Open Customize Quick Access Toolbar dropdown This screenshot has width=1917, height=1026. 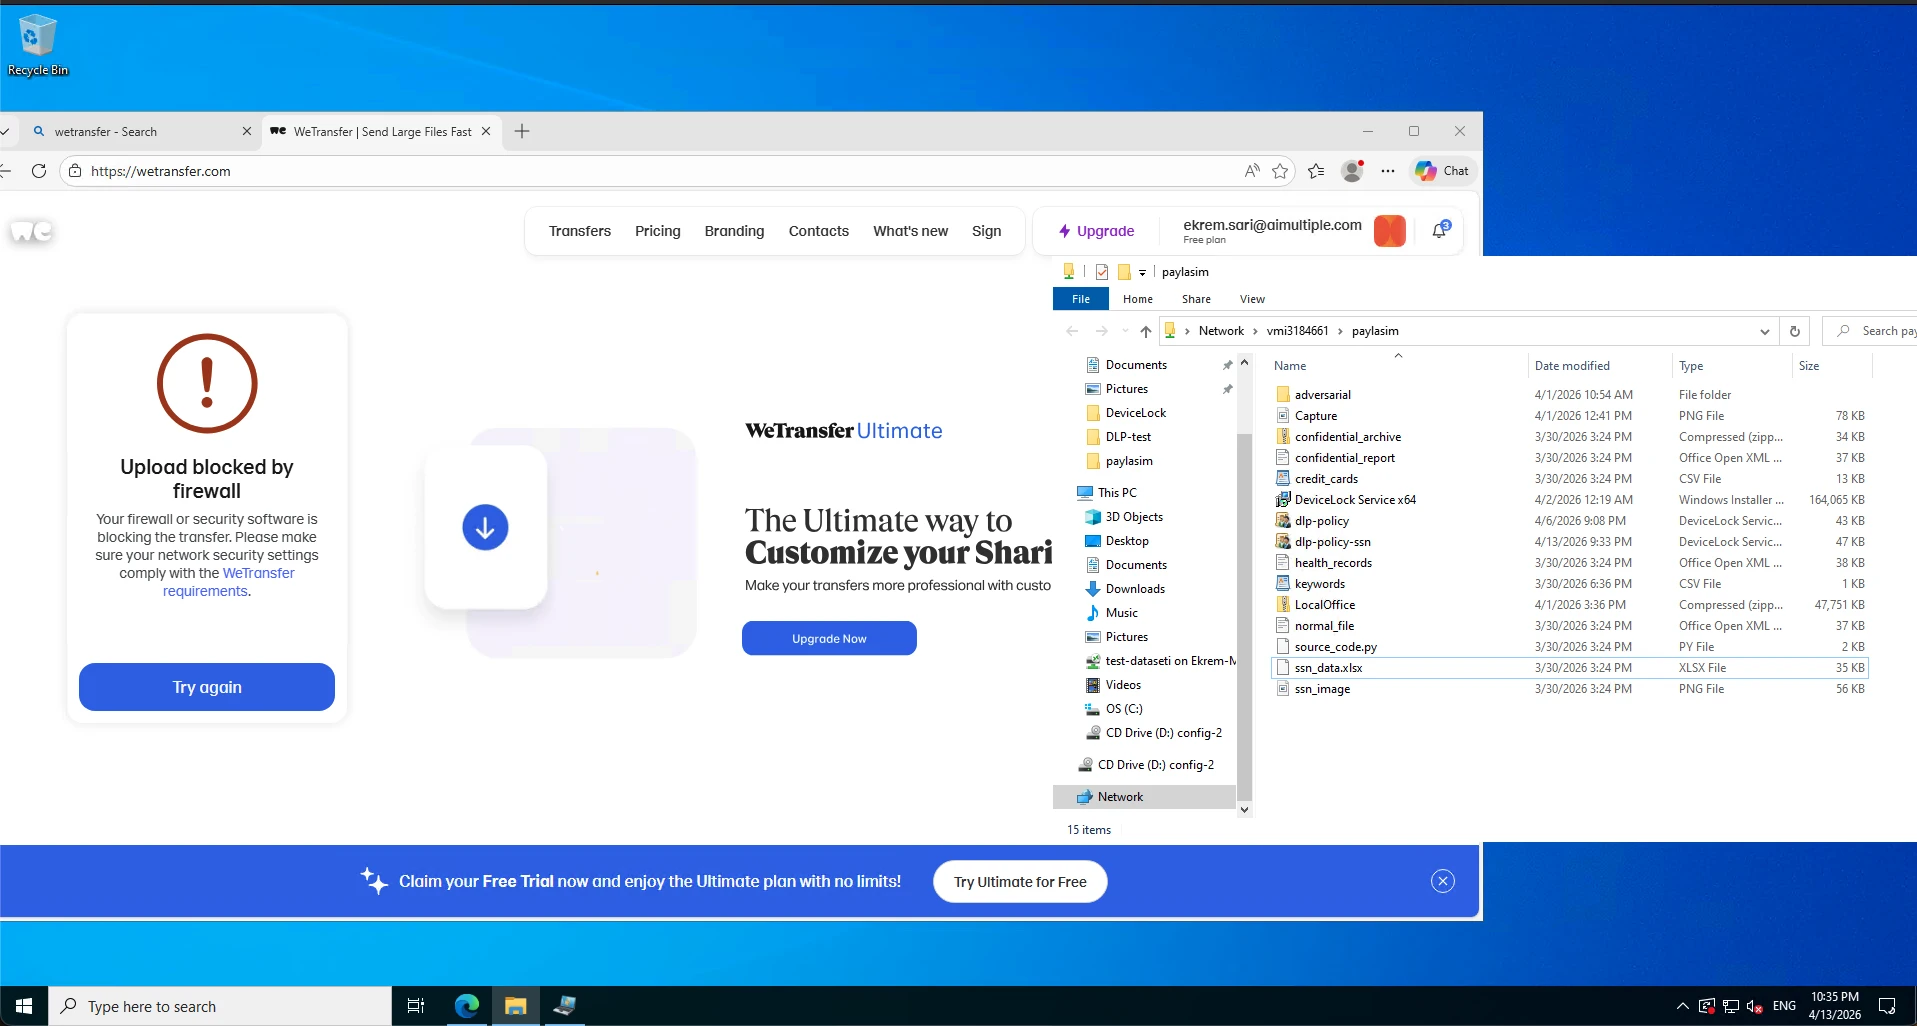click(1142, 272)
